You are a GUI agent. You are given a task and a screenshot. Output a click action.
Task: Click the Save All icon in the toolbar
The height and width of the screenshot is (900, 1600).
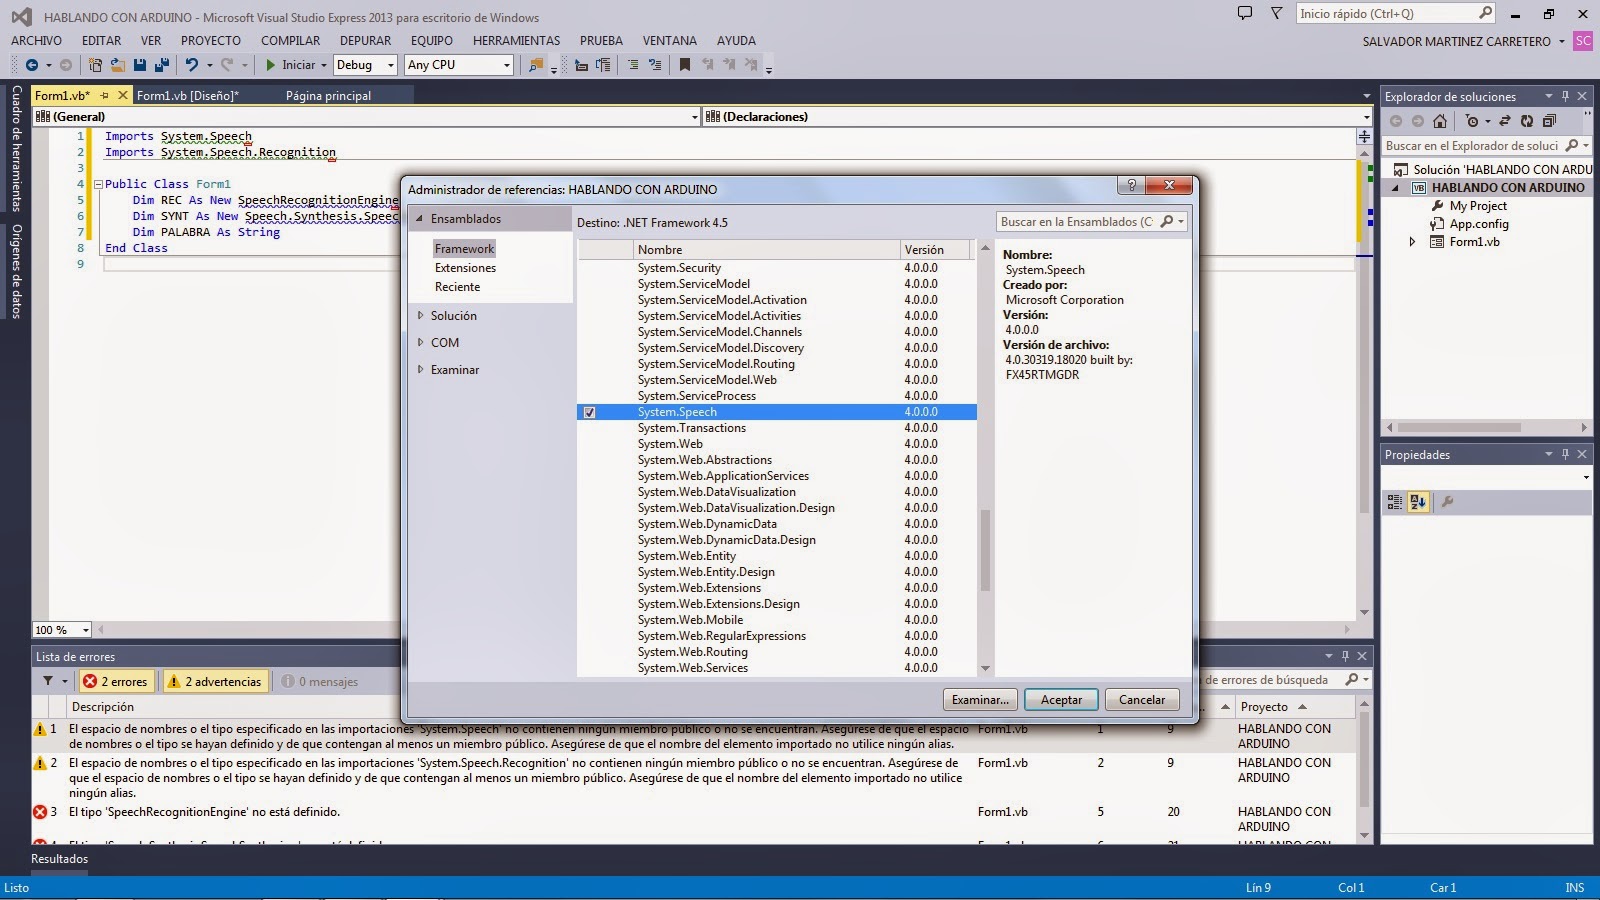pyautogui.click(x=161, y=64)
